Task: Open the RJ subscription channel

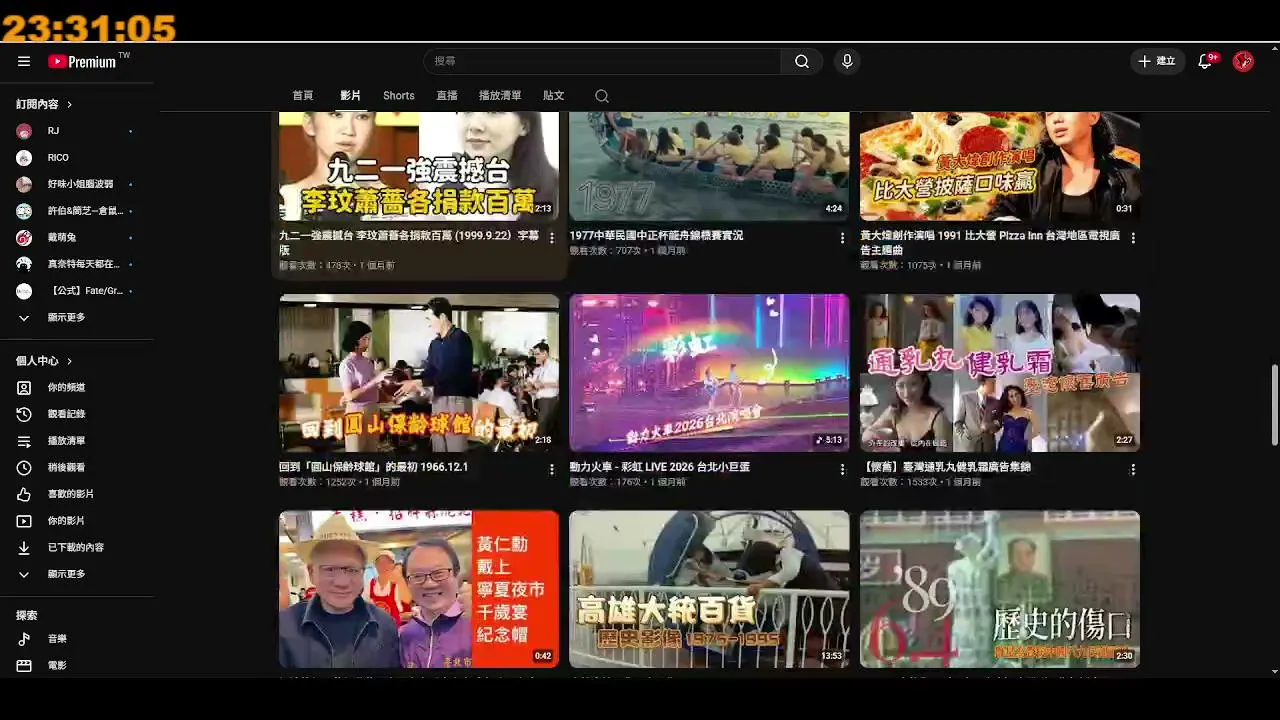Action: (x=77, y=131)
